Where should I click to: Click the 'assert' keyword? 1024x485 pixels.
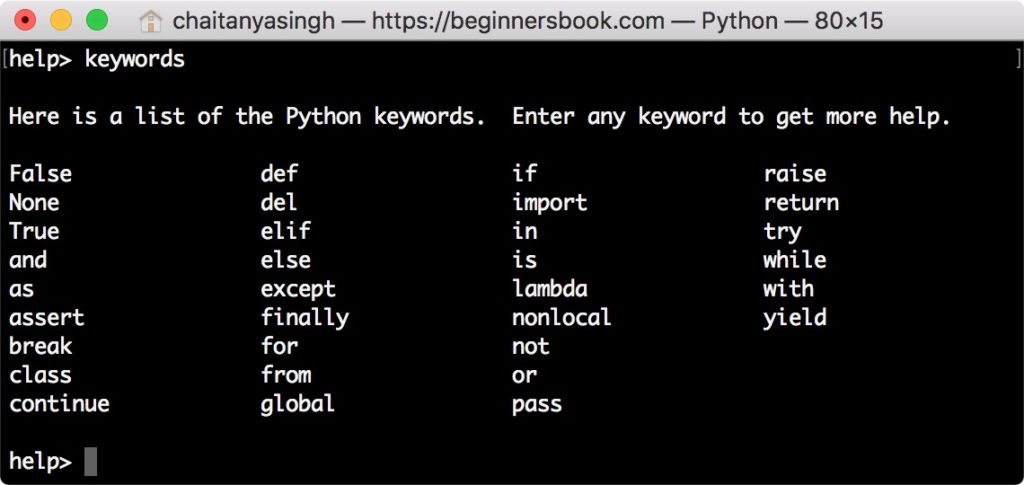[47, 318]
